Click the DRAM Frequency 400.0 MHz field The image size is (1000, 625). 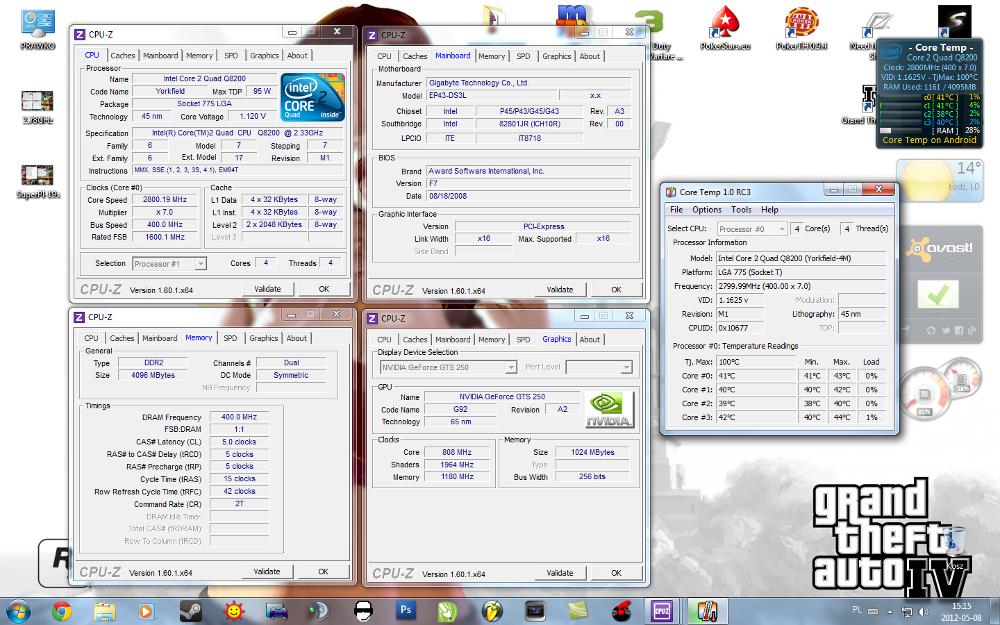point(239,416)
